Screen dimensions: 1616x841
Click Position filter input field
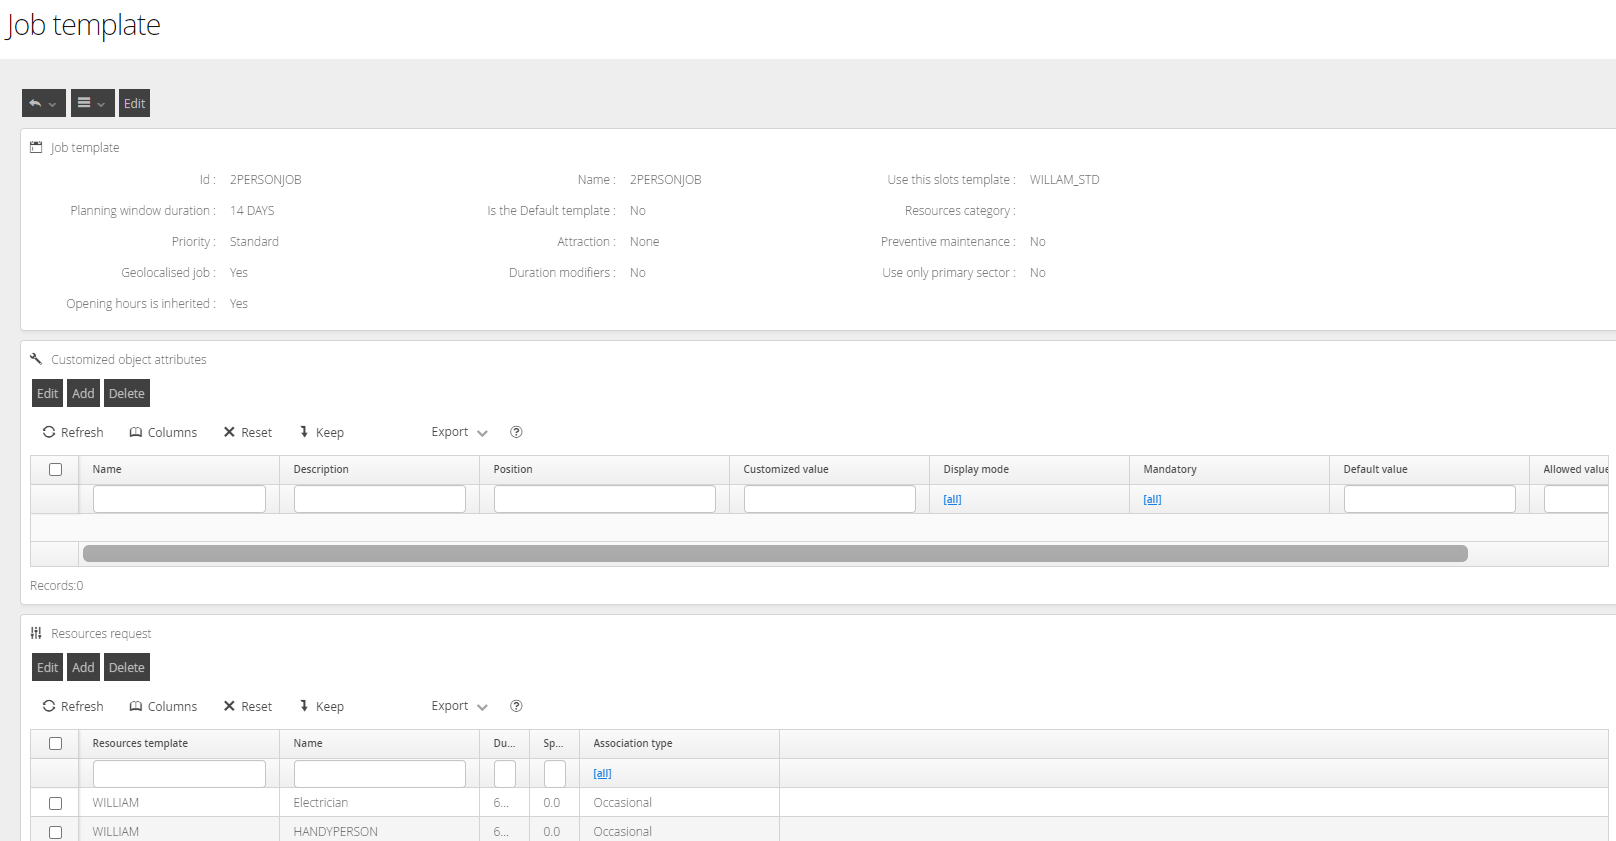[x=605, y=499]
